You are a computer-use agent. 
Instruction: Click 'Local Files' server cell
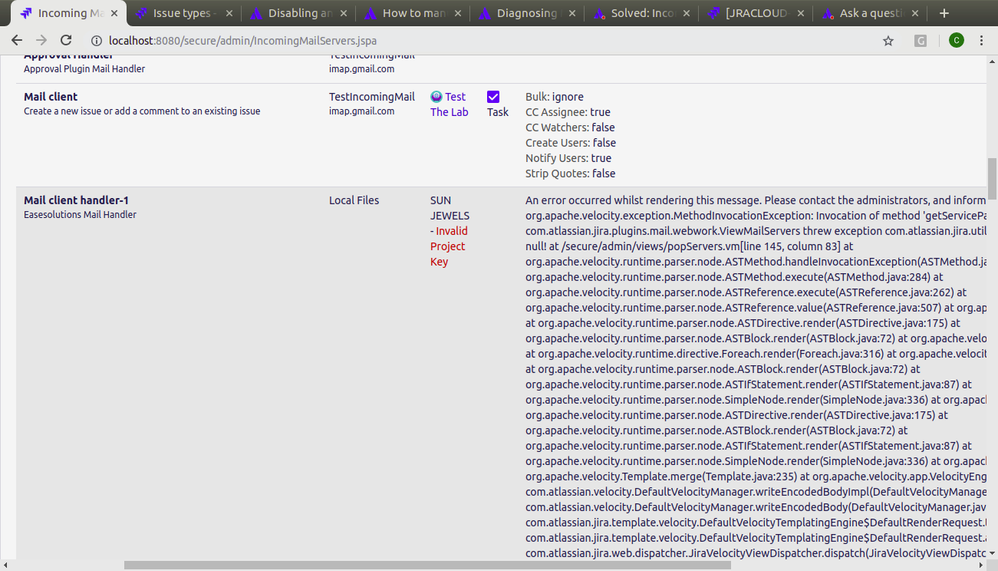354,200
